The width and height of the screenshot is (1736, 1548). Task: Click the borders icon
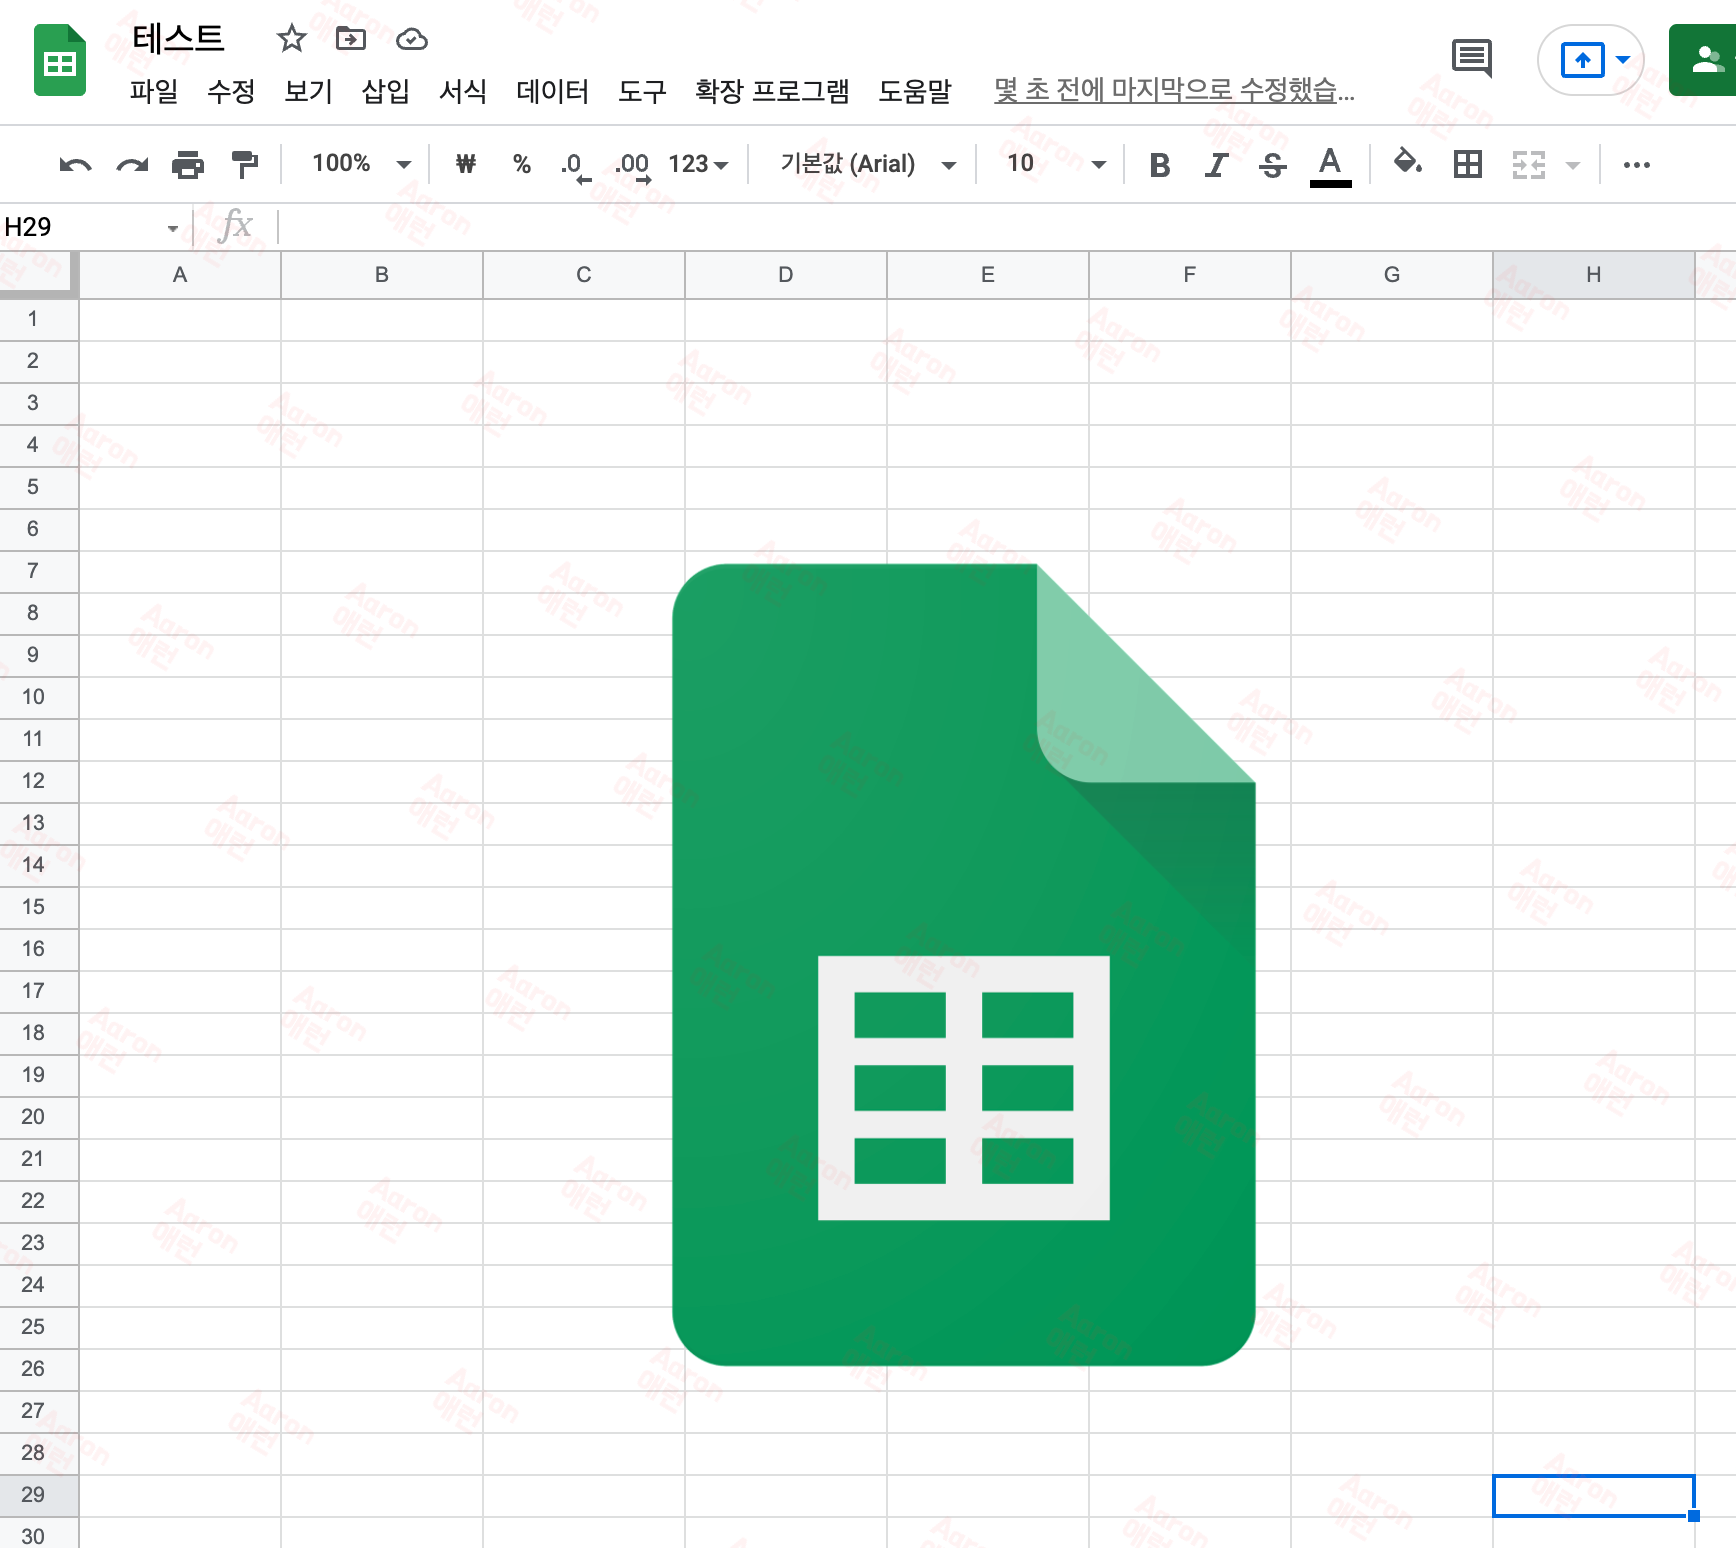1468,164
